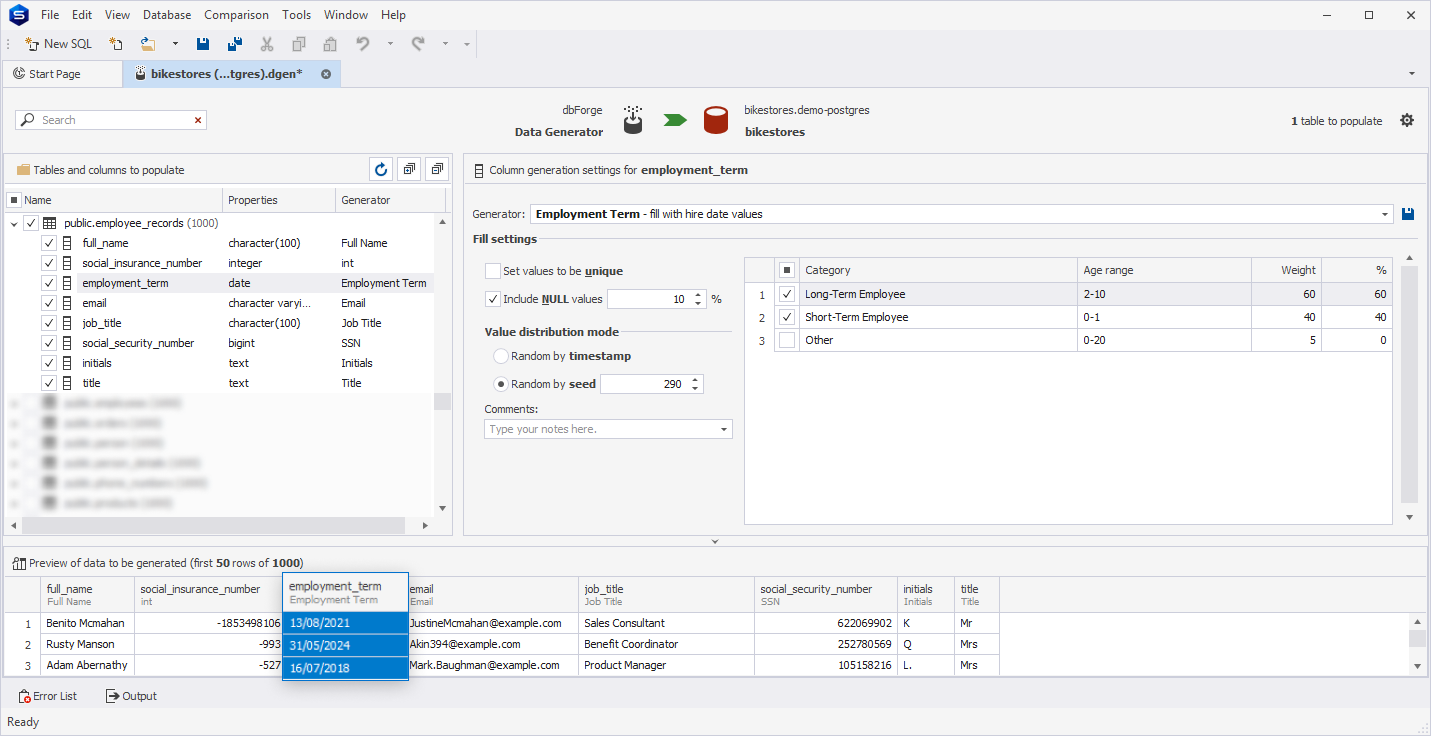Click the Refresh tables icon
This screenshot has height=736, width=1431.
click(380, 170)
